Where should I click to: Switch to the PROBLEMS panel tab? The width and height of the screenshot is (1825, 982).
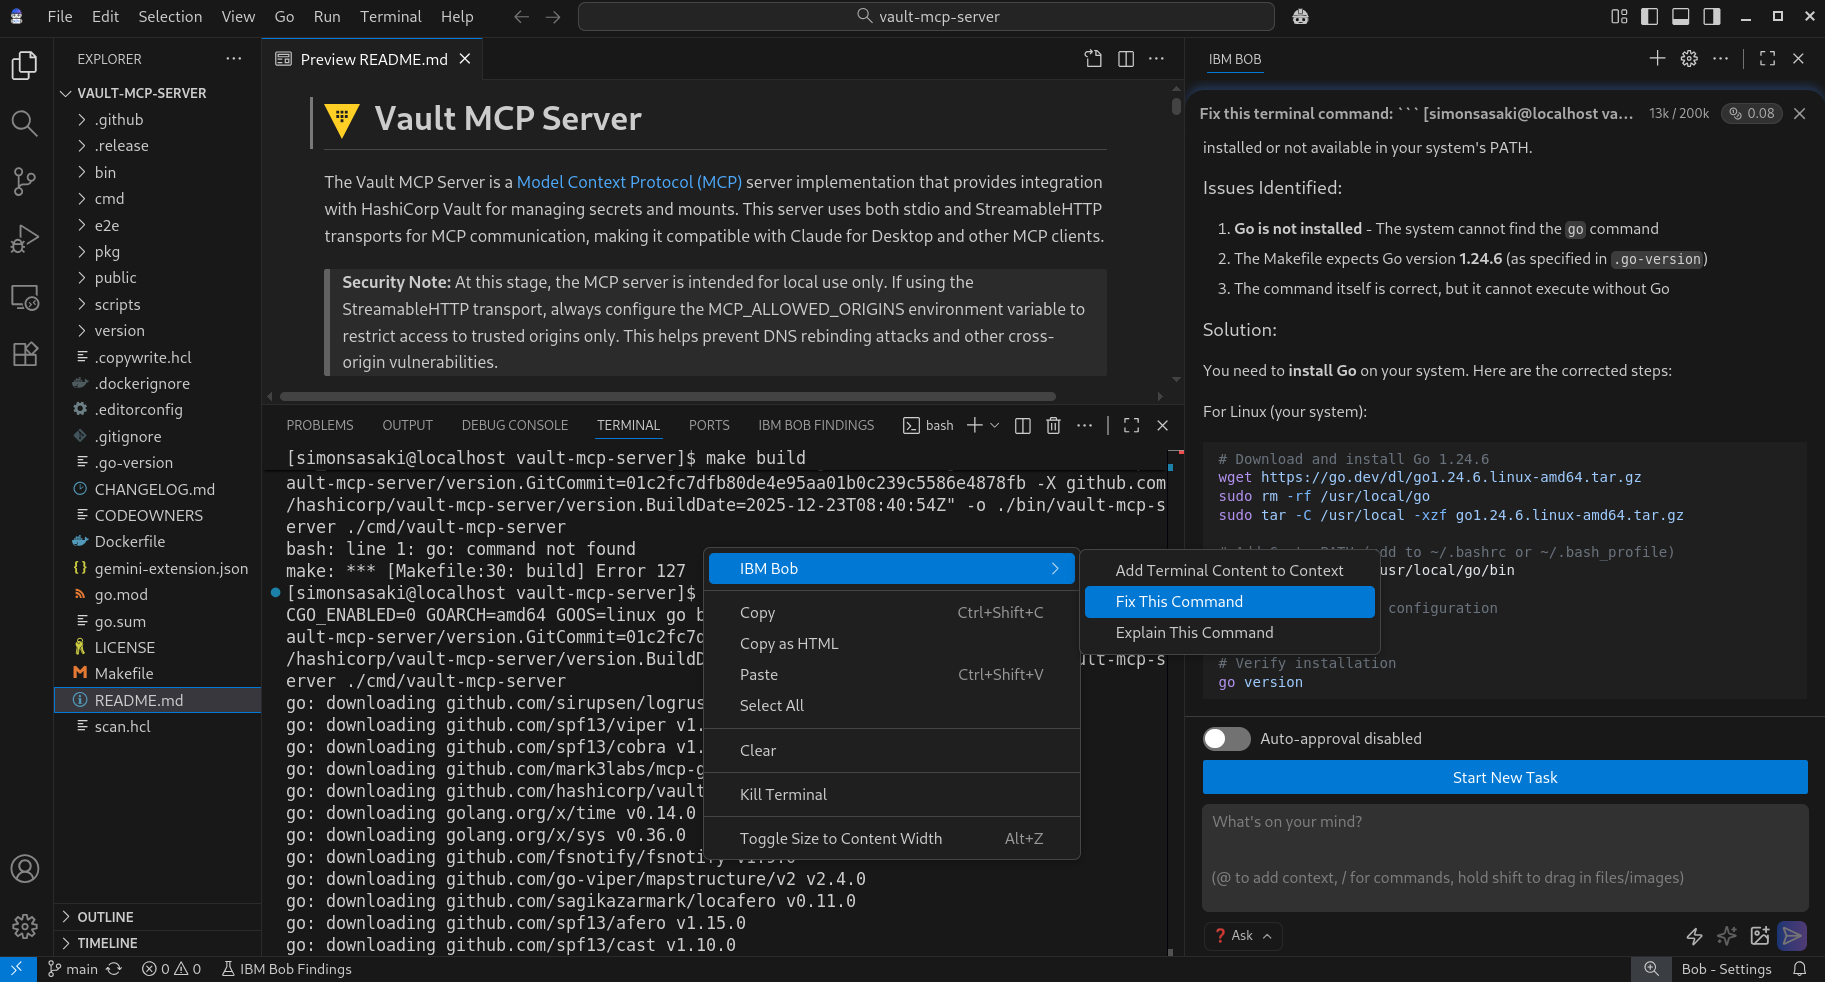click(x=320, y=425)
